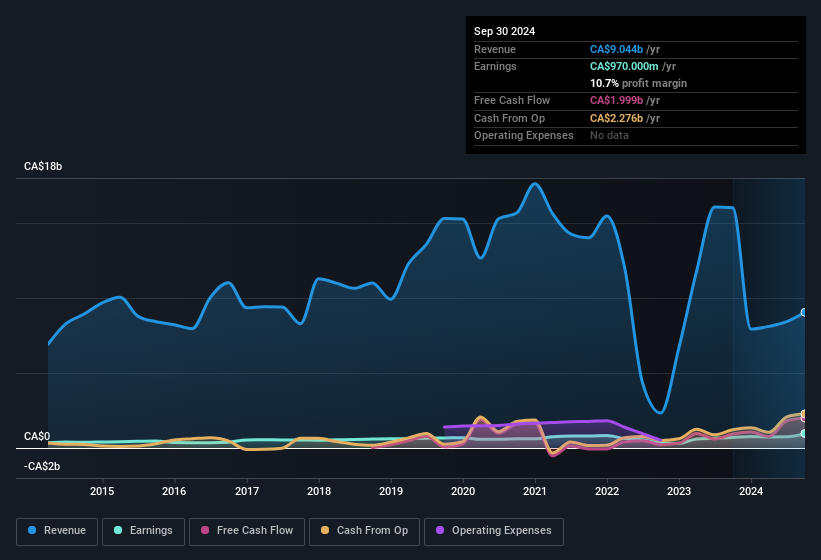Click the Cash From Op endpoint marker
This screenshot has width=821, height=560.
pos(803,414)
